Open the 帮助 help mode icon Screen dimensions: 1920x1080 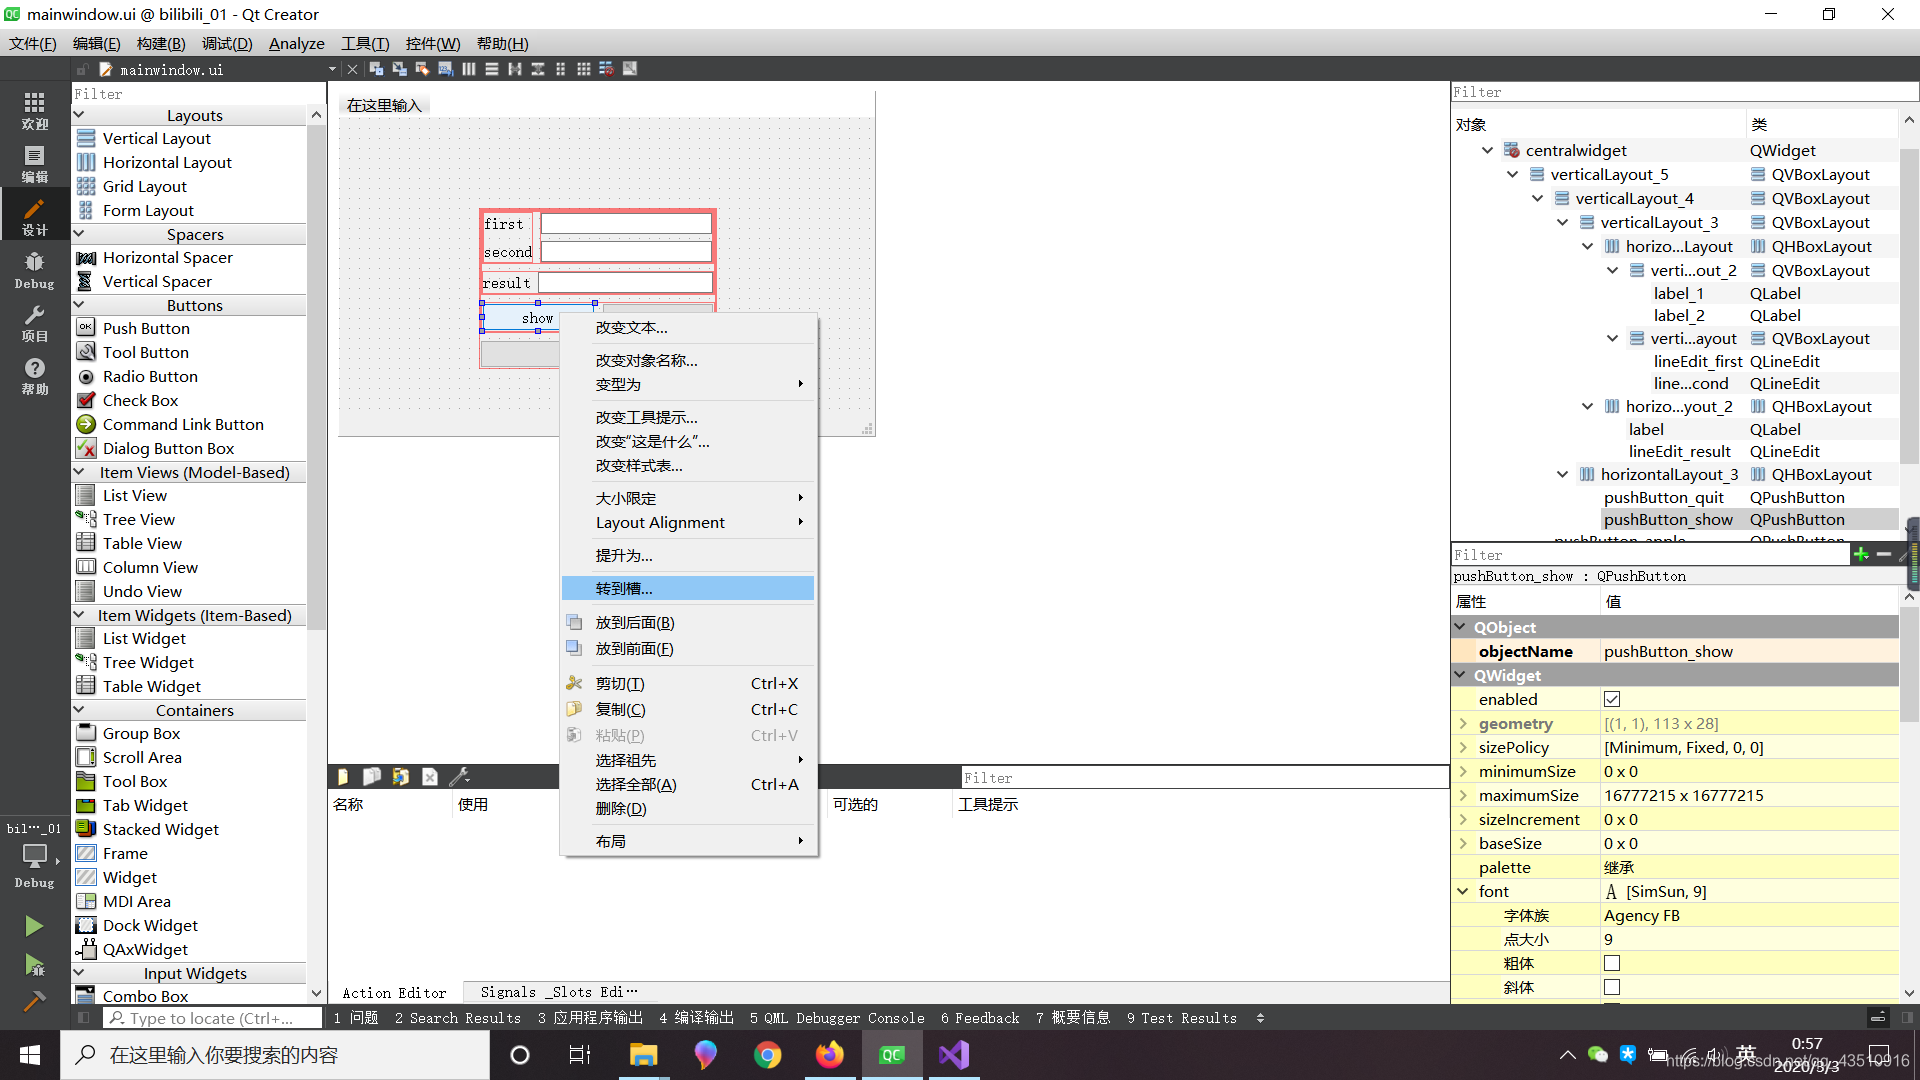(x=34, y=376)
